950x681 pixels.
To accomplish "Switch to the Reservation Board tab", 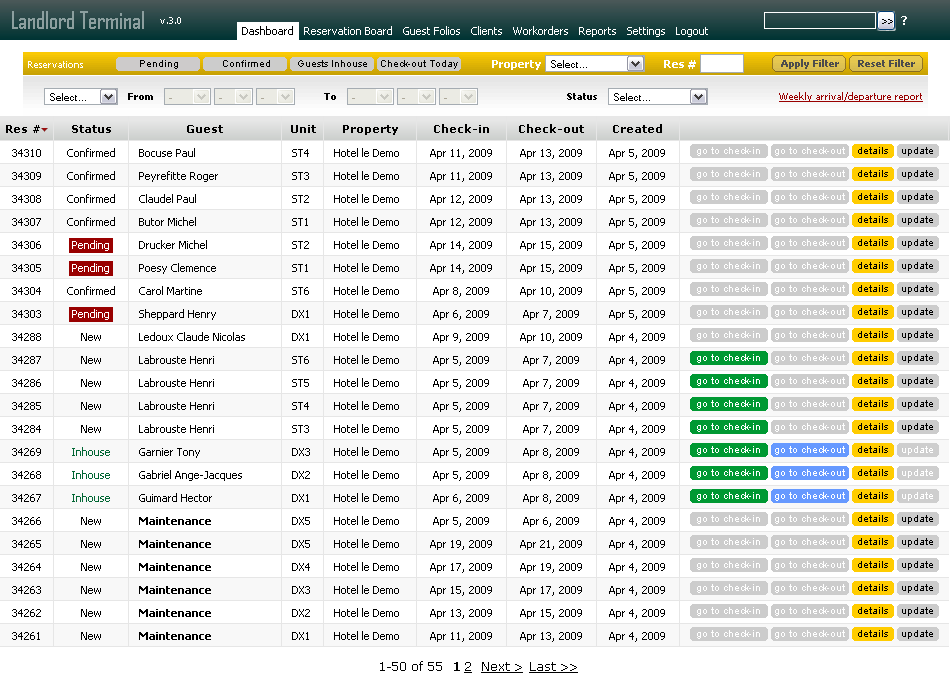I will pyautogui.click(x=347, y=31).
